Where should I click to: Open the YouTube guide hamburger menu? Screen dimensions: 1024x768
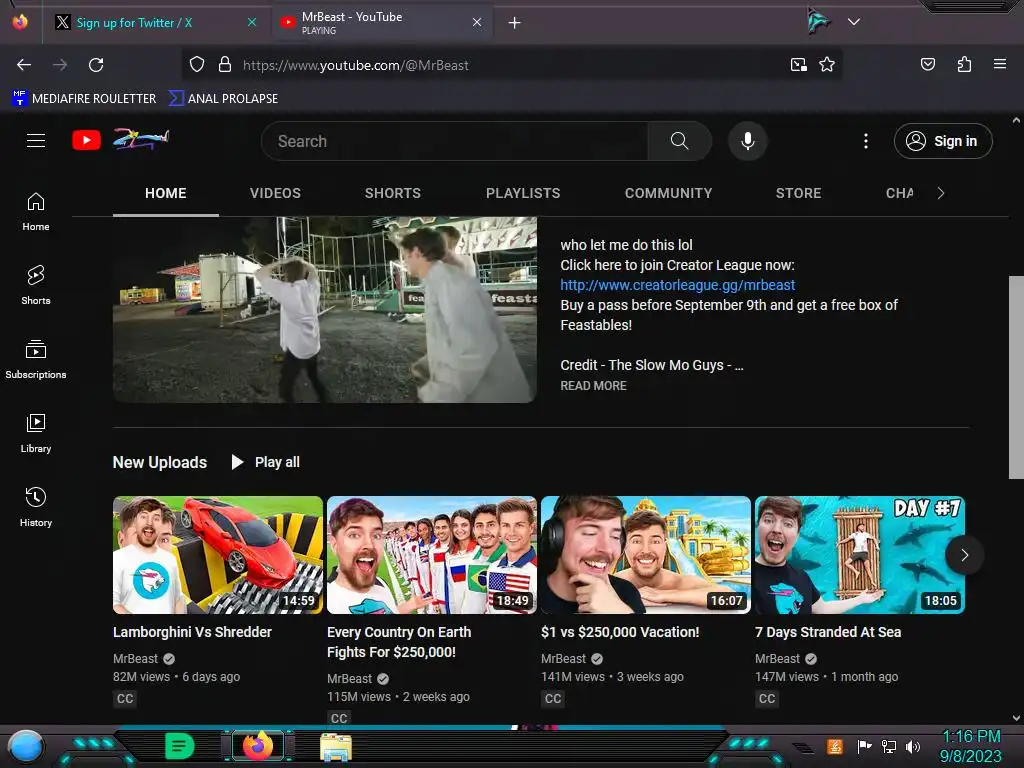click(x=36, y=140)
